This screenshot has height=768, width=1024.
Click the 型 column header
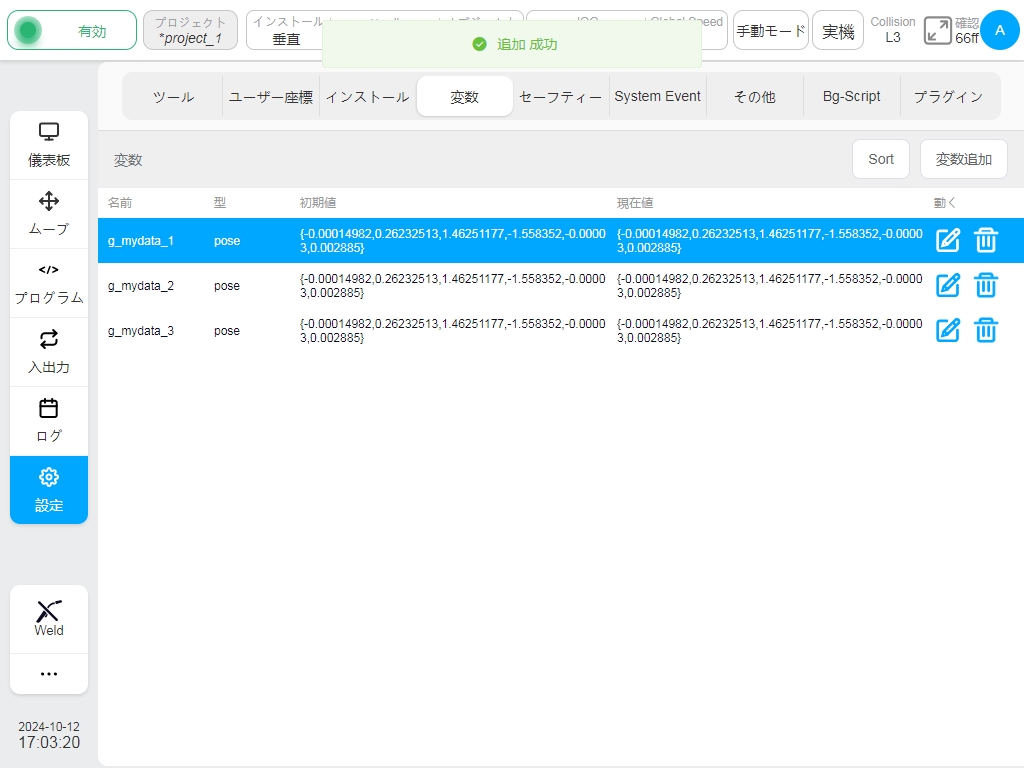click(220, 203)
